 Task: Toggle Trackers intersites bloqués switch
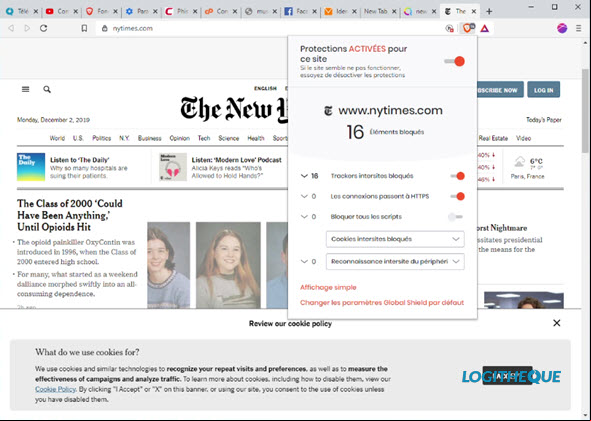point(457,176)
